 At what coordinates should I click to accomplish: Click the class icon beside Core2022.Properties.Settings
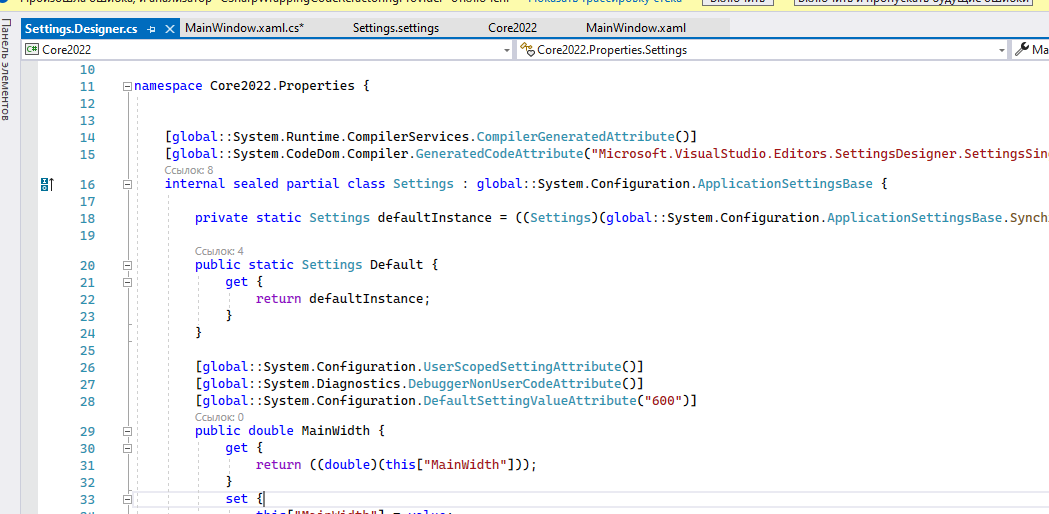click(x=528, y=50)
